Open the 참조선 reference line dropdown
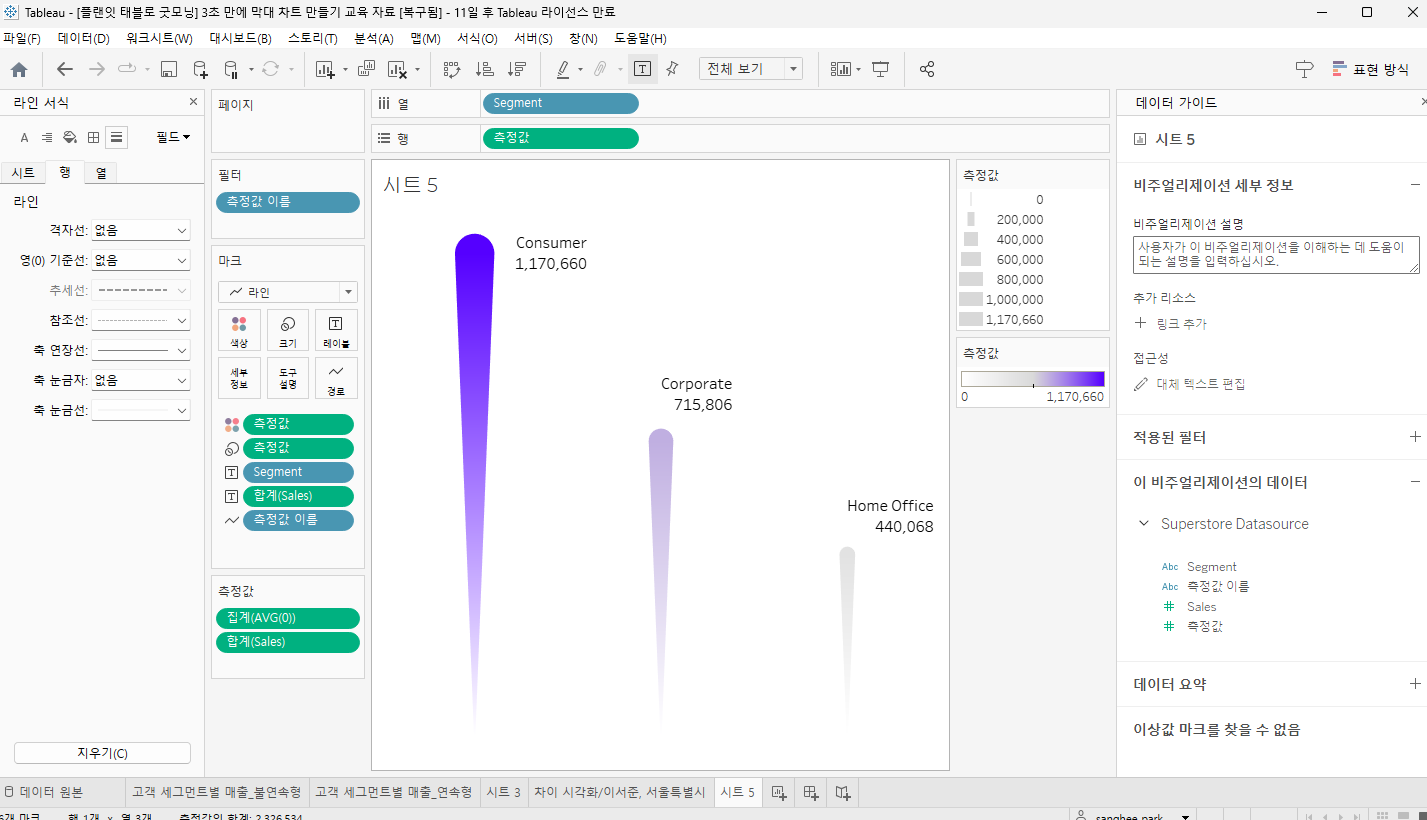Screen dimensions: 1427x820 pyautogui.click(x=141, y=321)
